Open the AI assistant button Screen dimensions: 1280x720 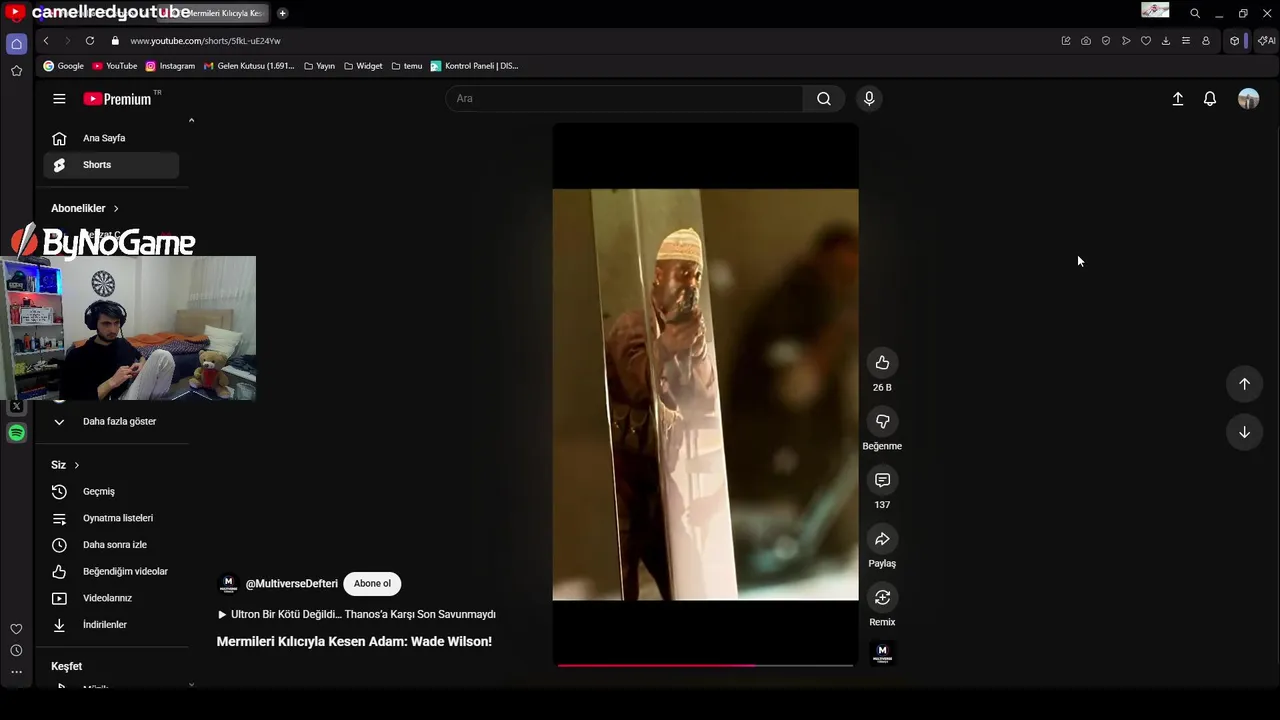1266,41
